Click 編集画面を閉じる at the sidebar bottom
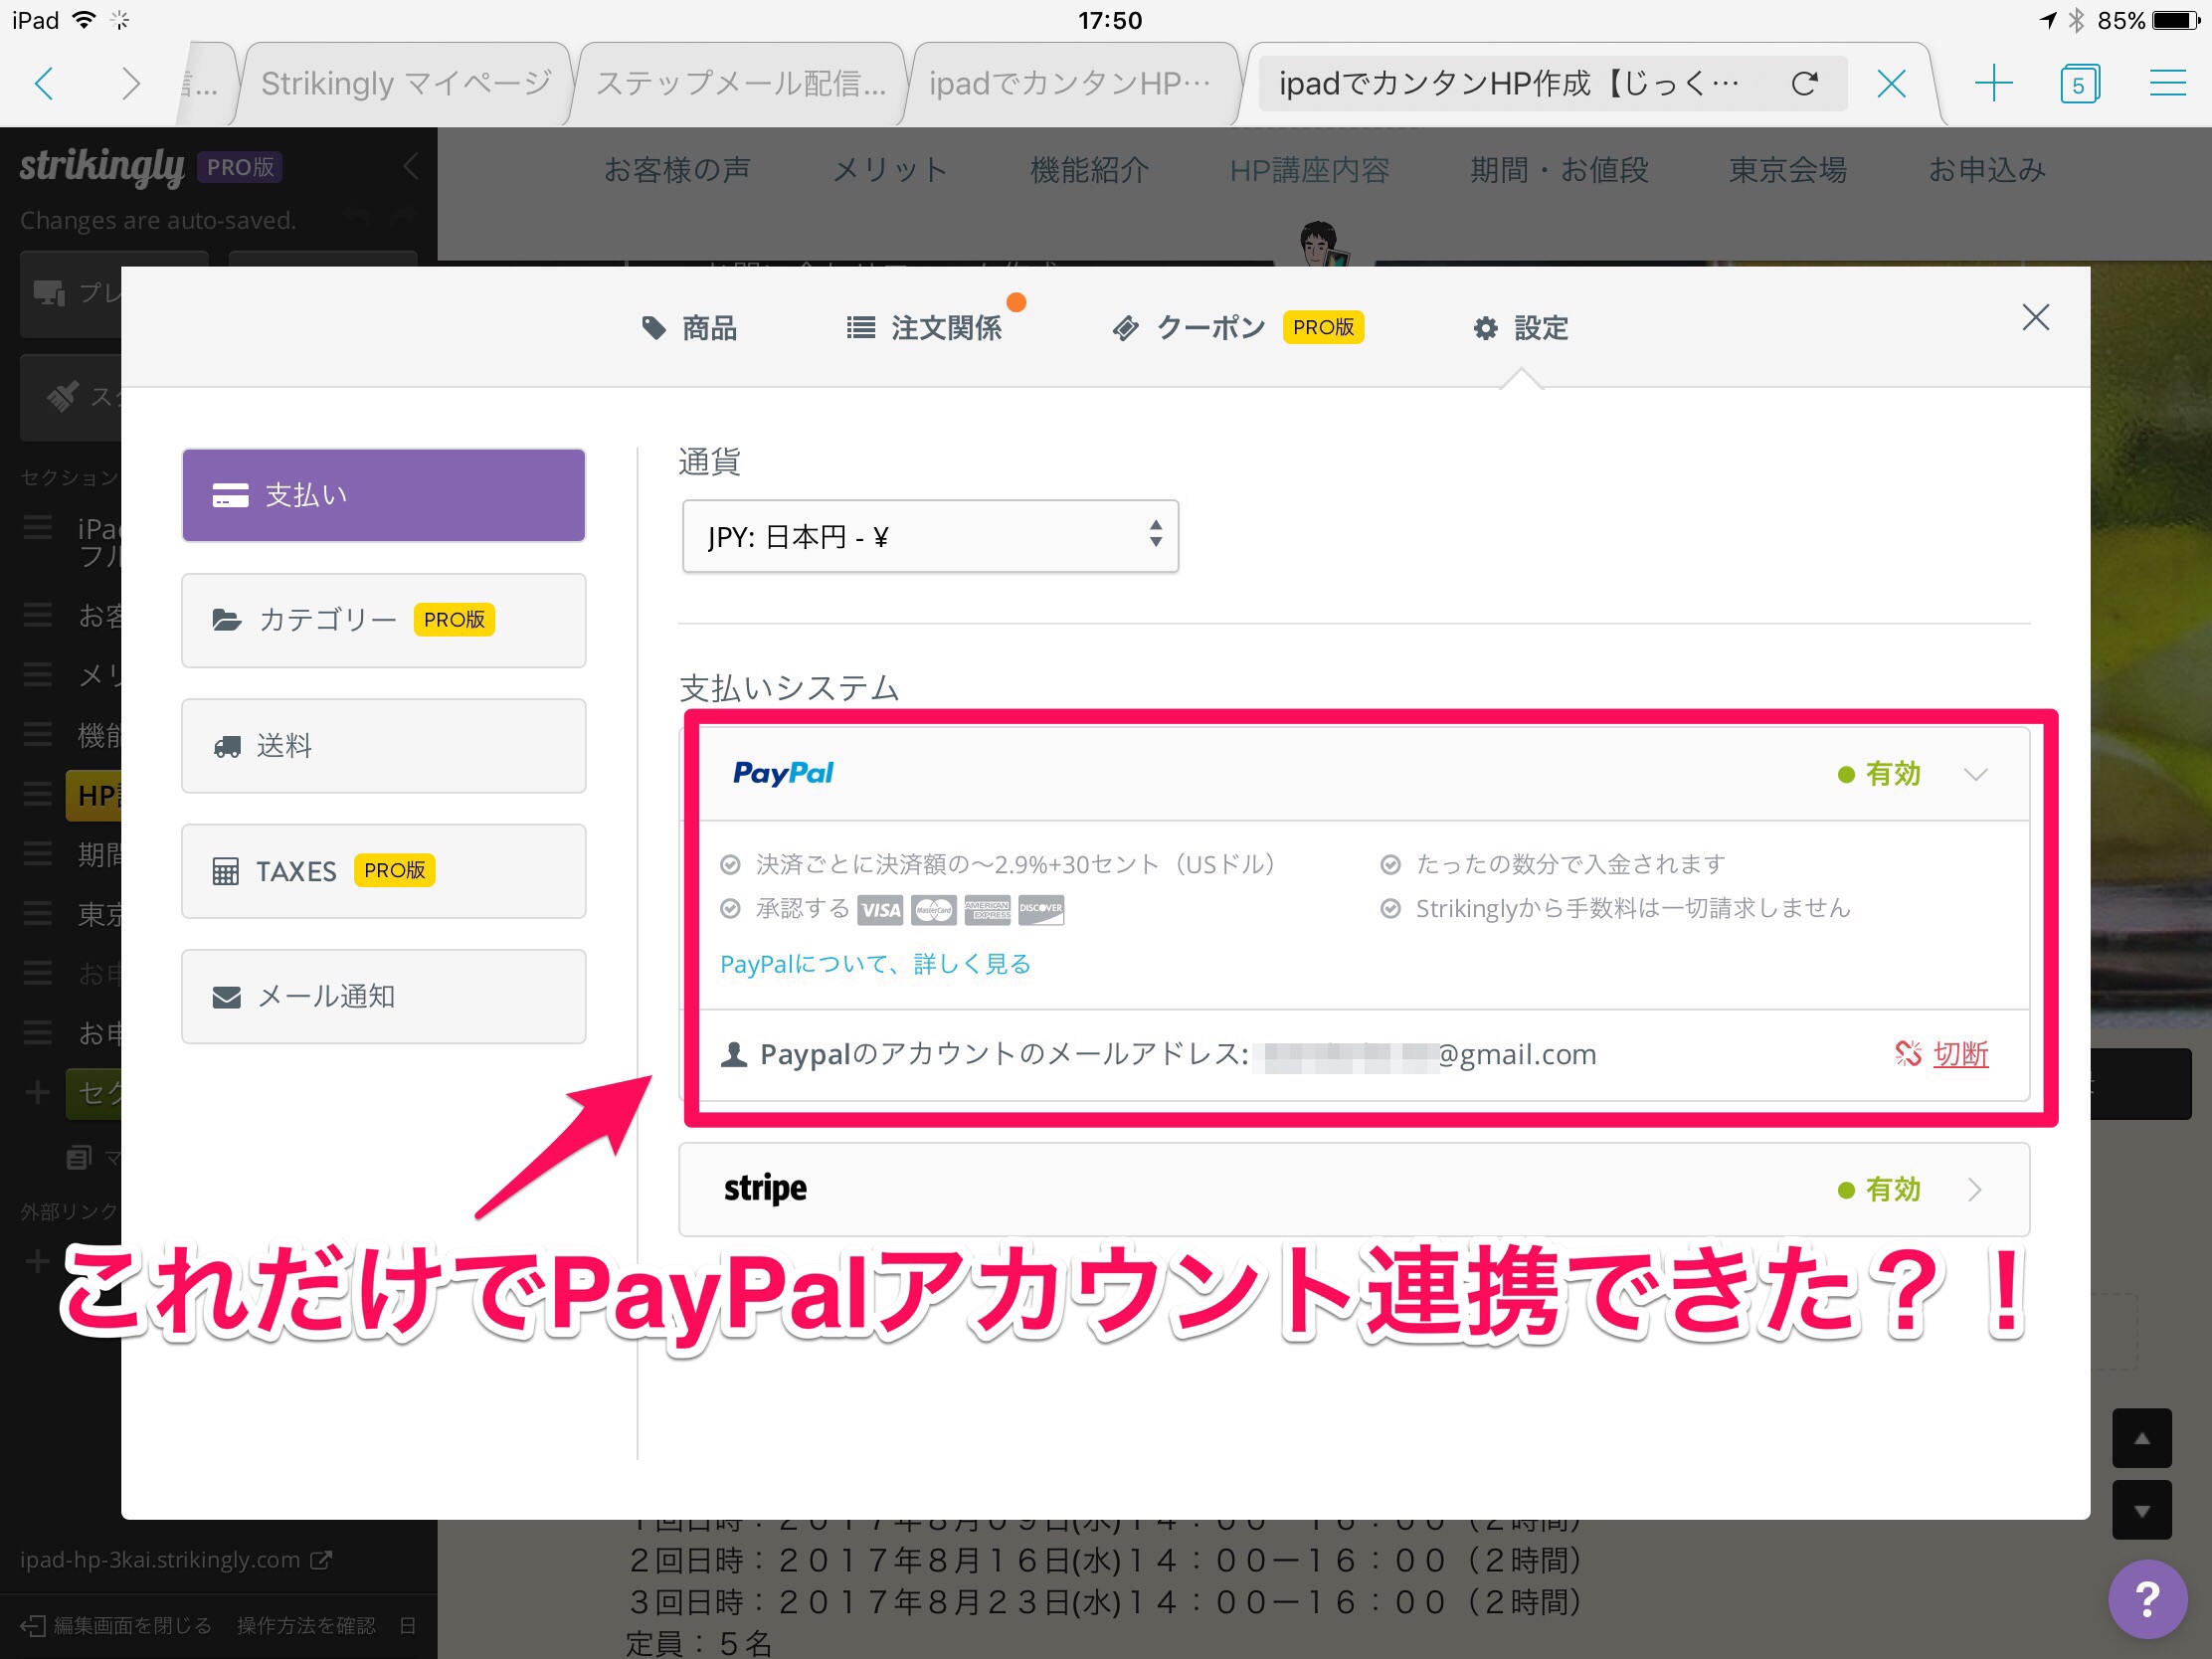The height and width of the screenshot is (1659, 2212). click(117, 1626)
